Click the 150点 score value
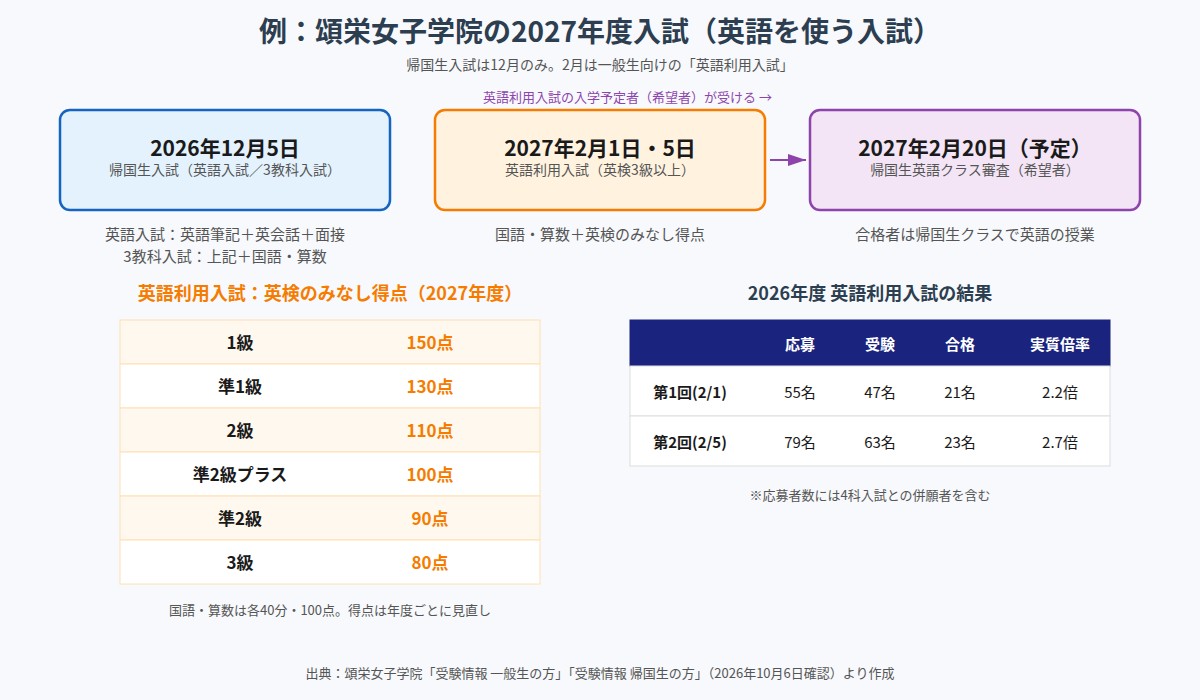1200x700 pixels. (x=429, y=343)
